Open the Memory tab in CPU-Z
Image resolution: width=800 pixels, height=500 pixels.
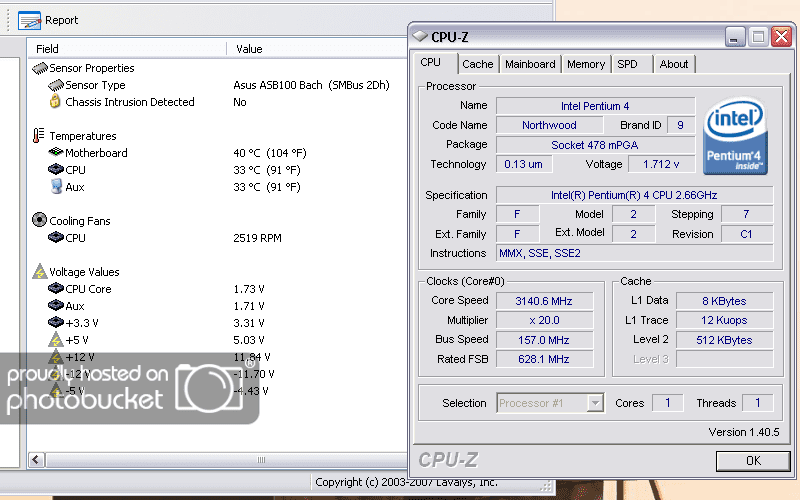(x=586, y=64)
